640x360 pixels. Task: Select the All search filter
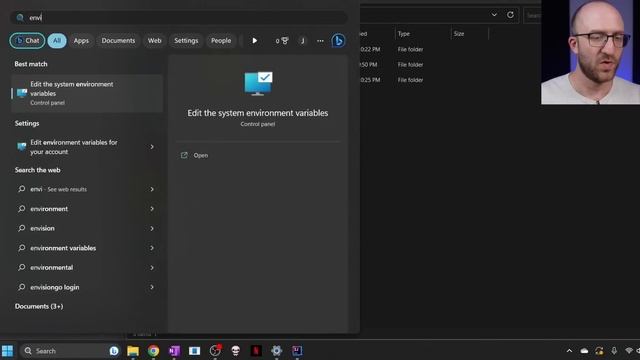pos(57,40)
